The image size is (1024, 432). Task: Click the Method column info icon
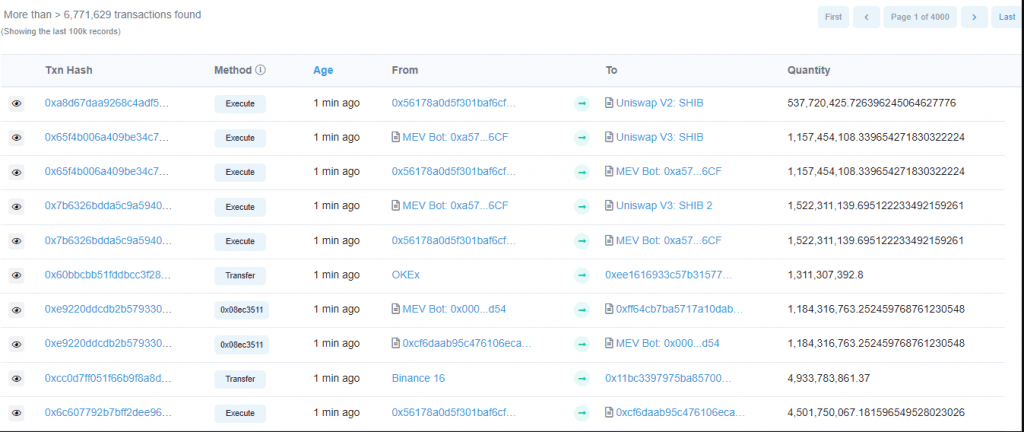(x=261, y=71)
